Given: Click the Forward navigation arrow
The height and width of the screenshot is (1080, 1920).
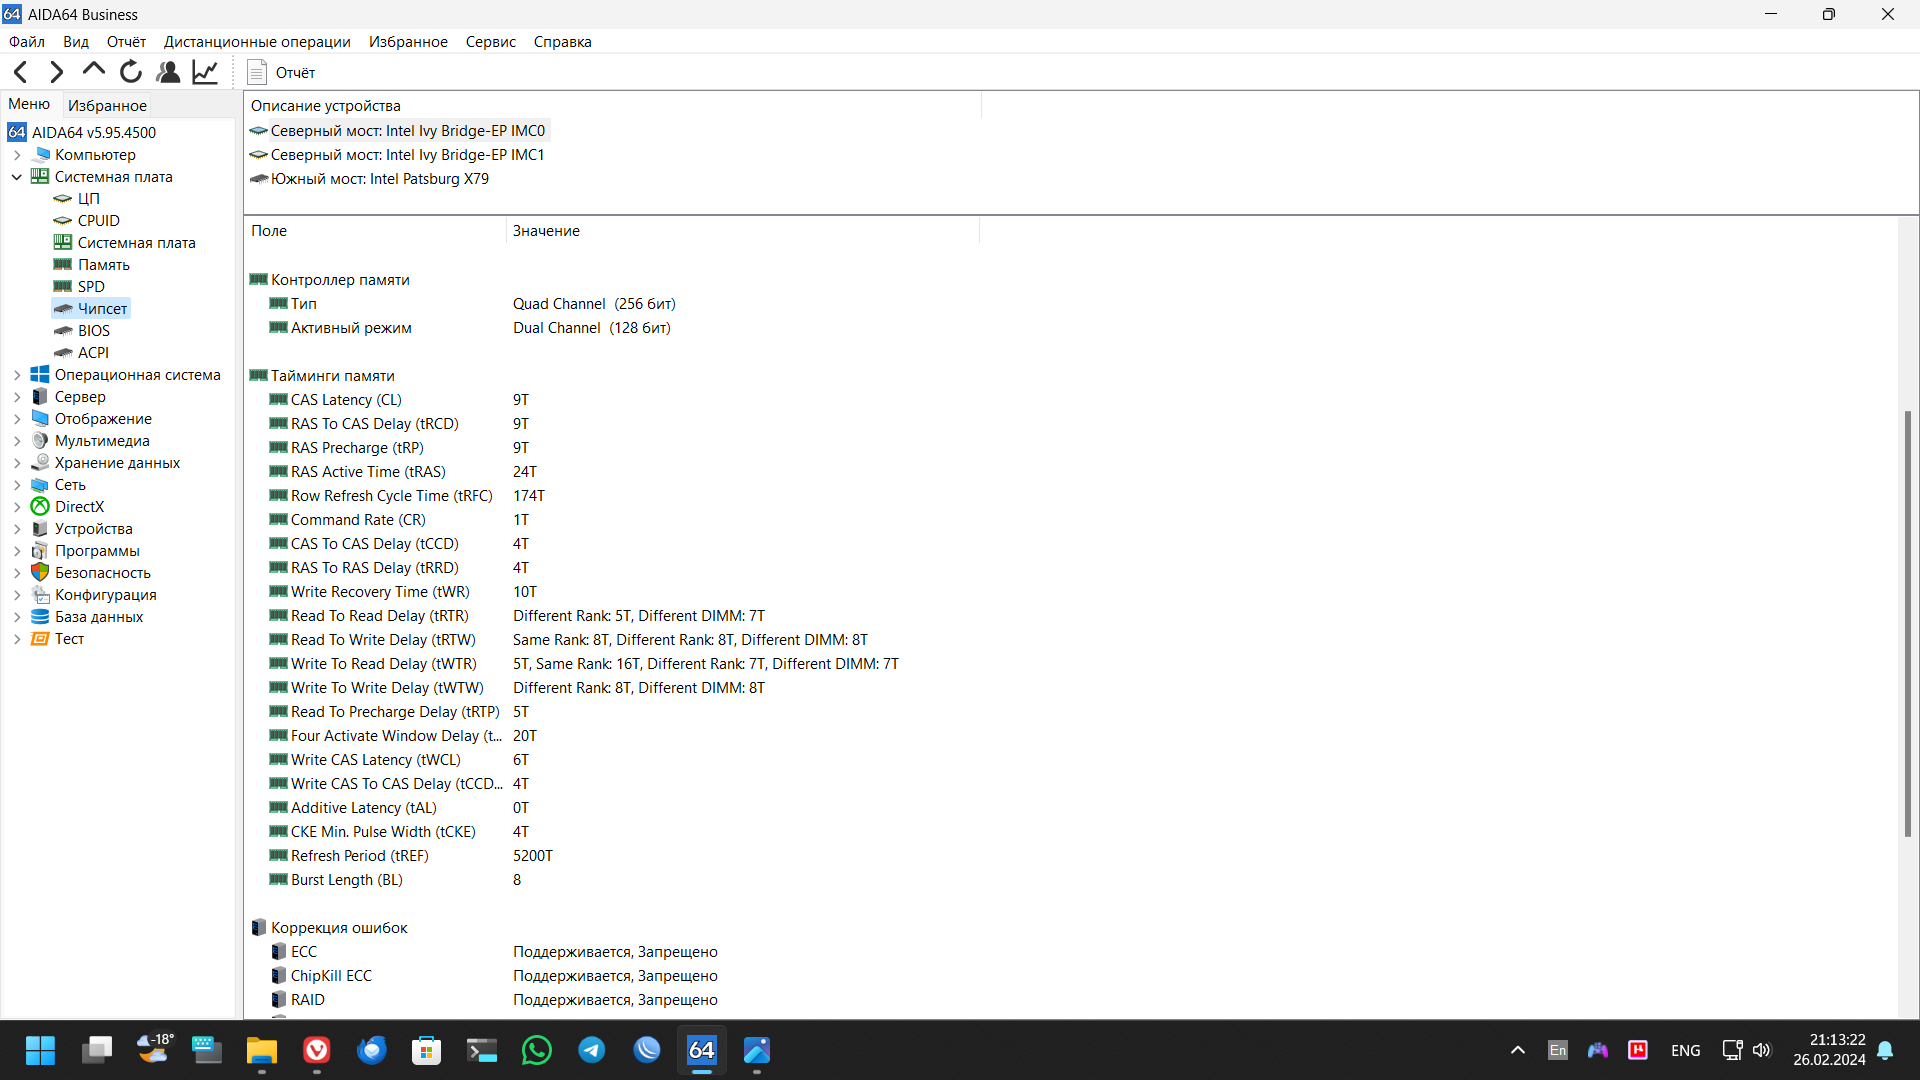Looking at the screenshot, I should 57,72.
